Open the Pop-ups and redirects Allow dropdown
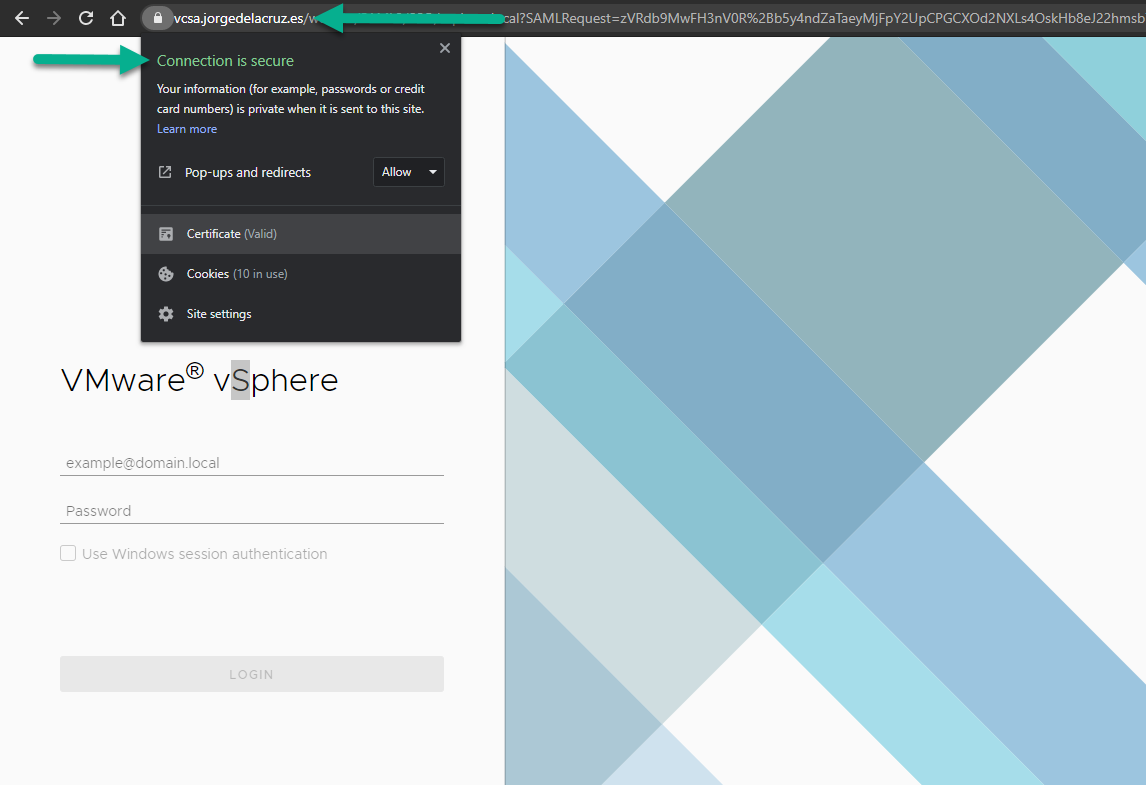 tap(409, 172)
